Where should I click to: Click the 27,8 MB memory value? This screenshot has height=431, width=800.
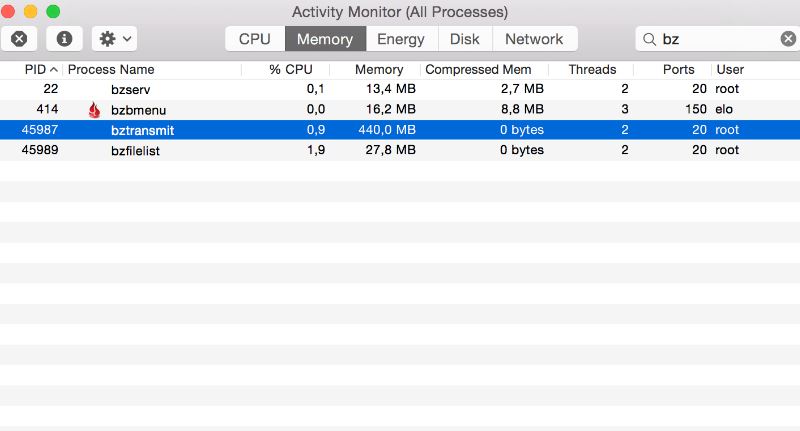coord(391,150)
